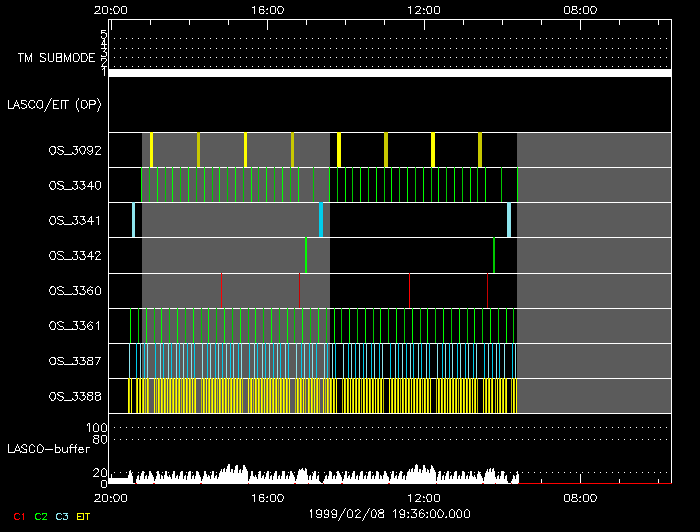
Task: Click the OS_3387 row label
Action: (75, 361)
